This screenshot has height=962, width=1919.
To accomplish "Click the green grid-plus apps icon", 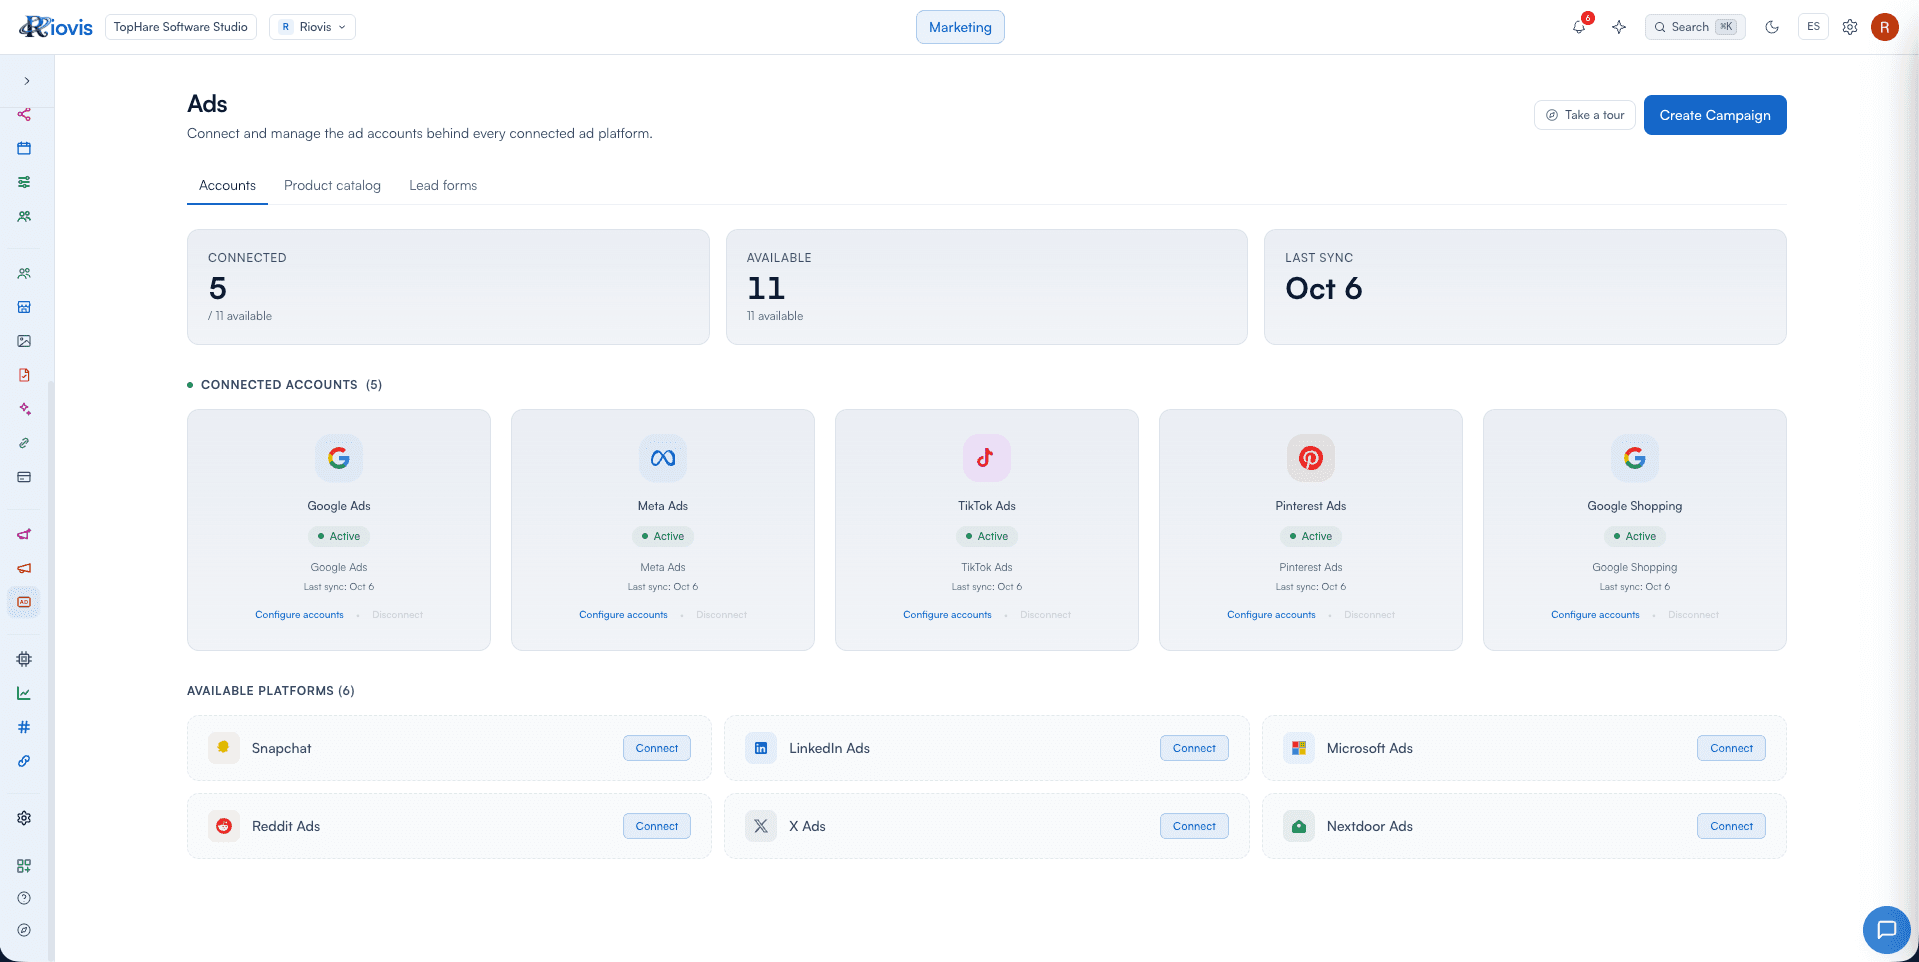I will tap(24, 866).
